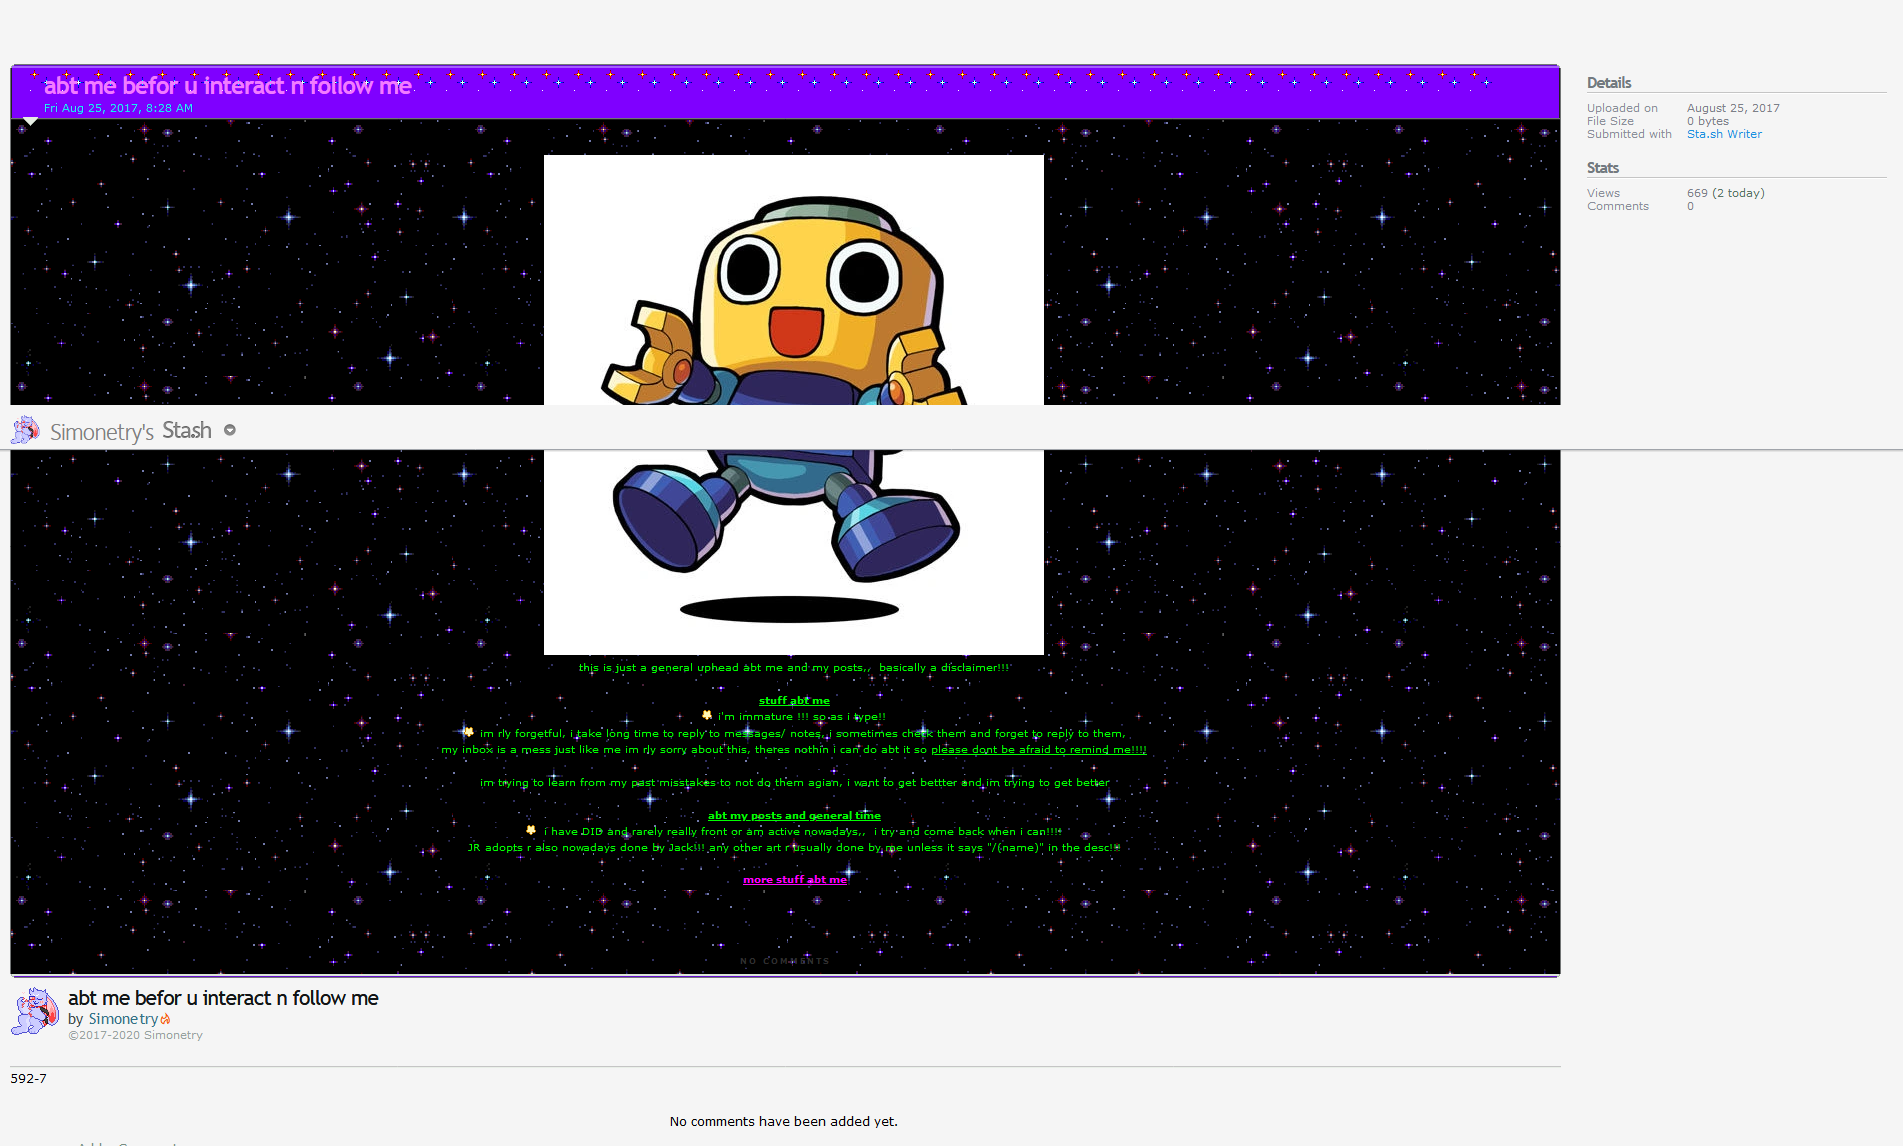Viewport: 1903px width, 1146px height.
Task: Open the 'stuff abt me' link
Action: click(x=794, y=701)
